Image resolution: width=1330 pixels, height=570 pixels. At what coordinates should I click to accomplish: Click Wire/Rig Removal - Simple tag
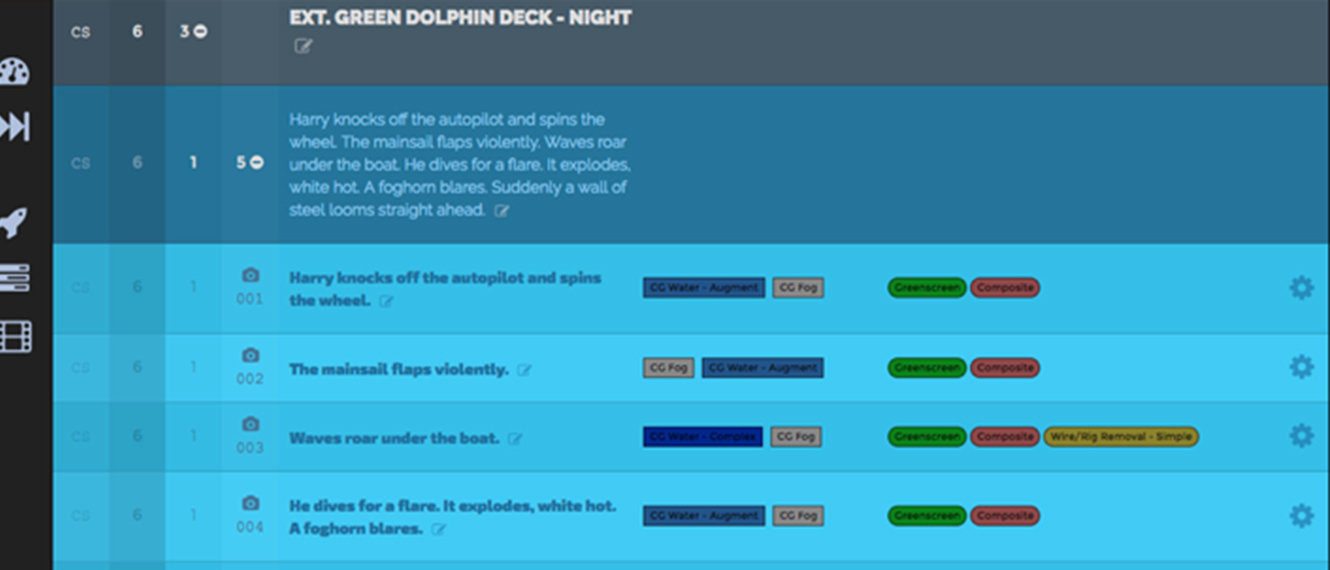pyautogui.click(x=1121, y=437)
